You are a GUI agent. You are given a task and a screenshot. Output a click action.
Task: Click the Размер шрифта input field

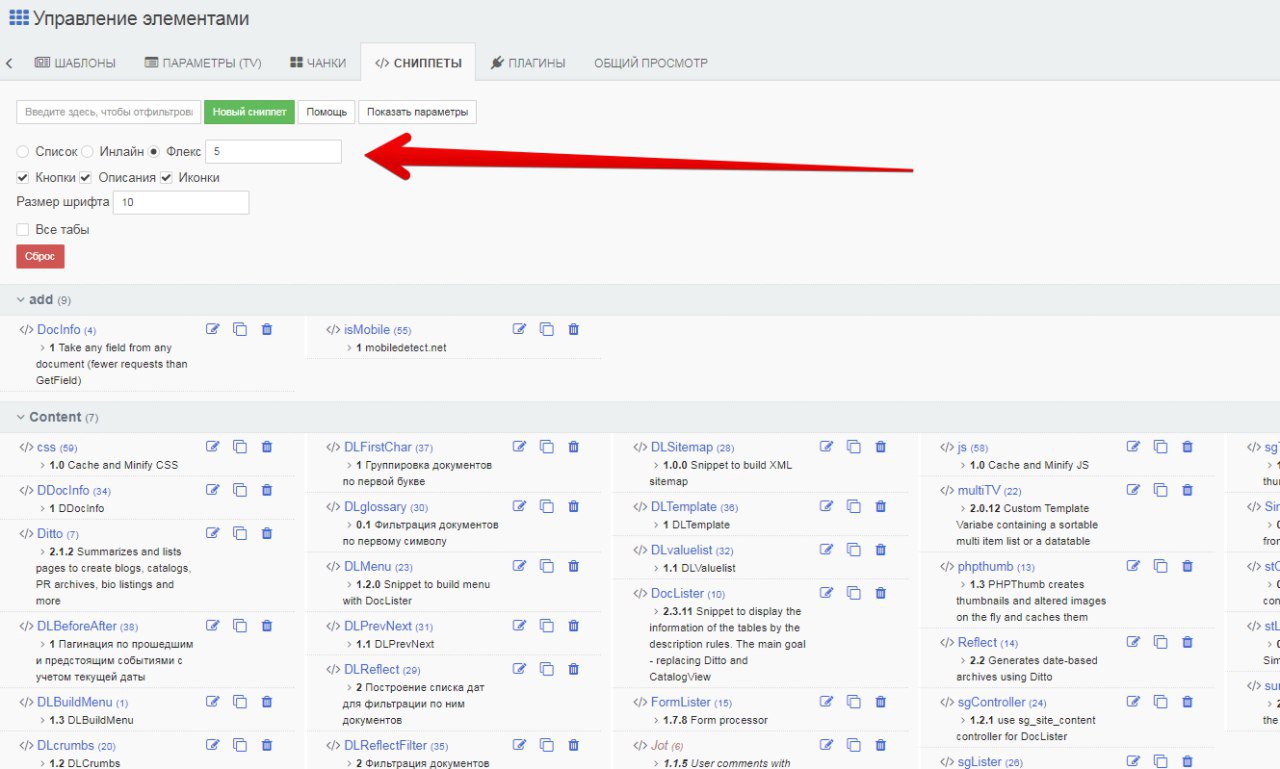coord(181,203)
